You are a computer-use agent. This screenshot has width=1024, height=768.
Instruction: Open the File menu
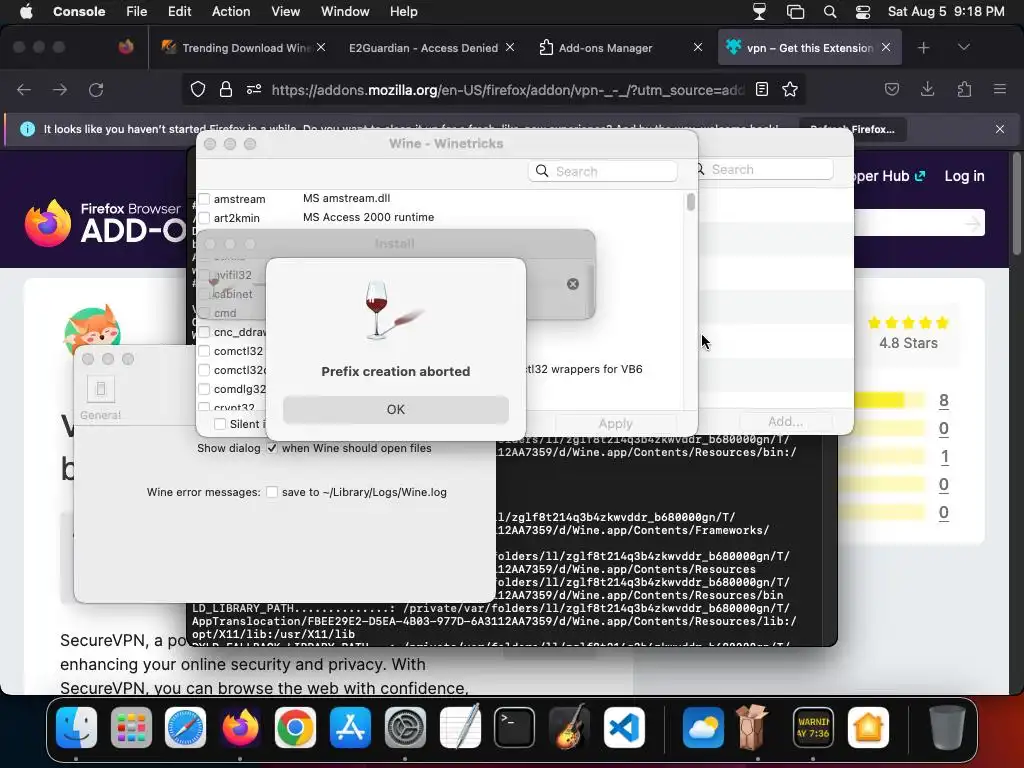[136, 11]
